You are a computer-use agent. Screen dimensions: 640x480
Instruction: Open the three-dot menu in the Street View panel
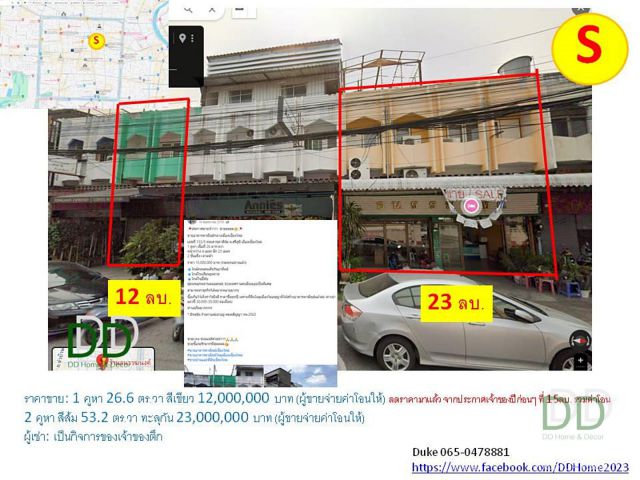(192, 38)
